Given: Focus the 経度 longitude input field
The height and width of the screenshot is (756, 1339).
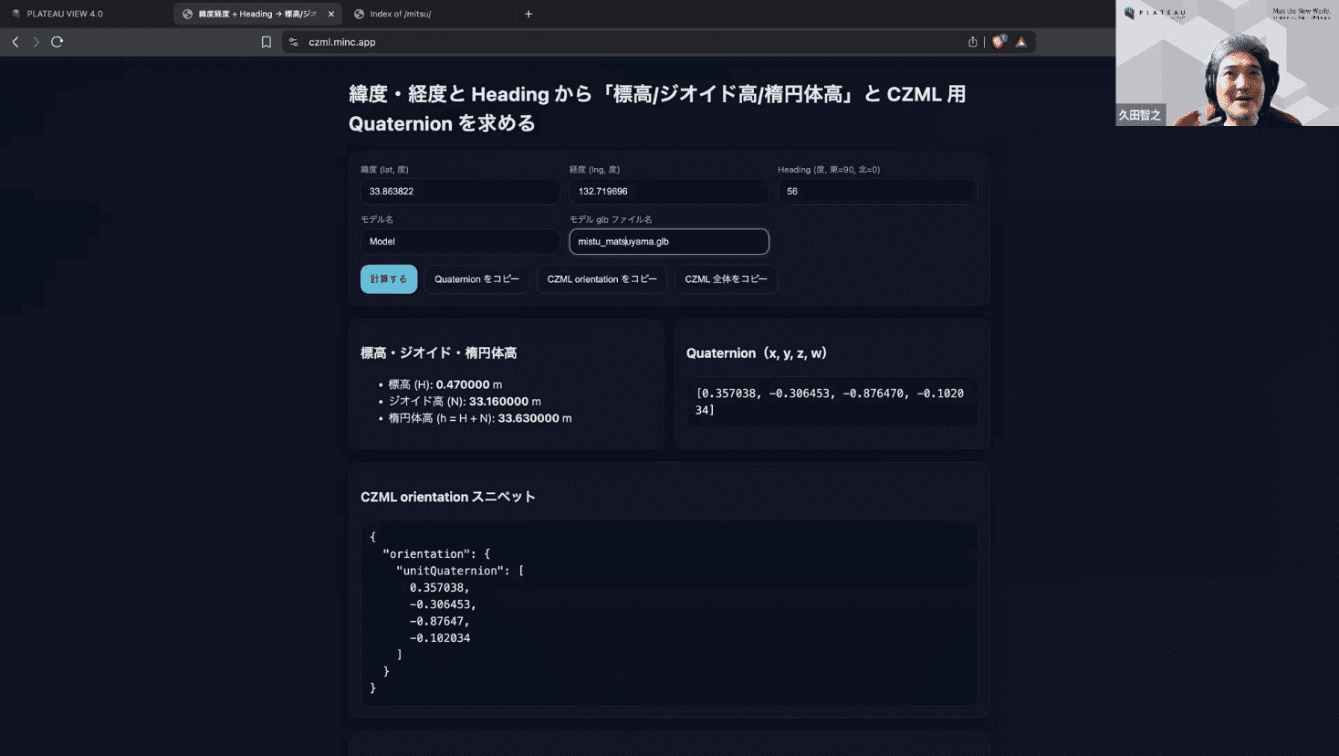Looking at the screenshot, I should 668,191.
